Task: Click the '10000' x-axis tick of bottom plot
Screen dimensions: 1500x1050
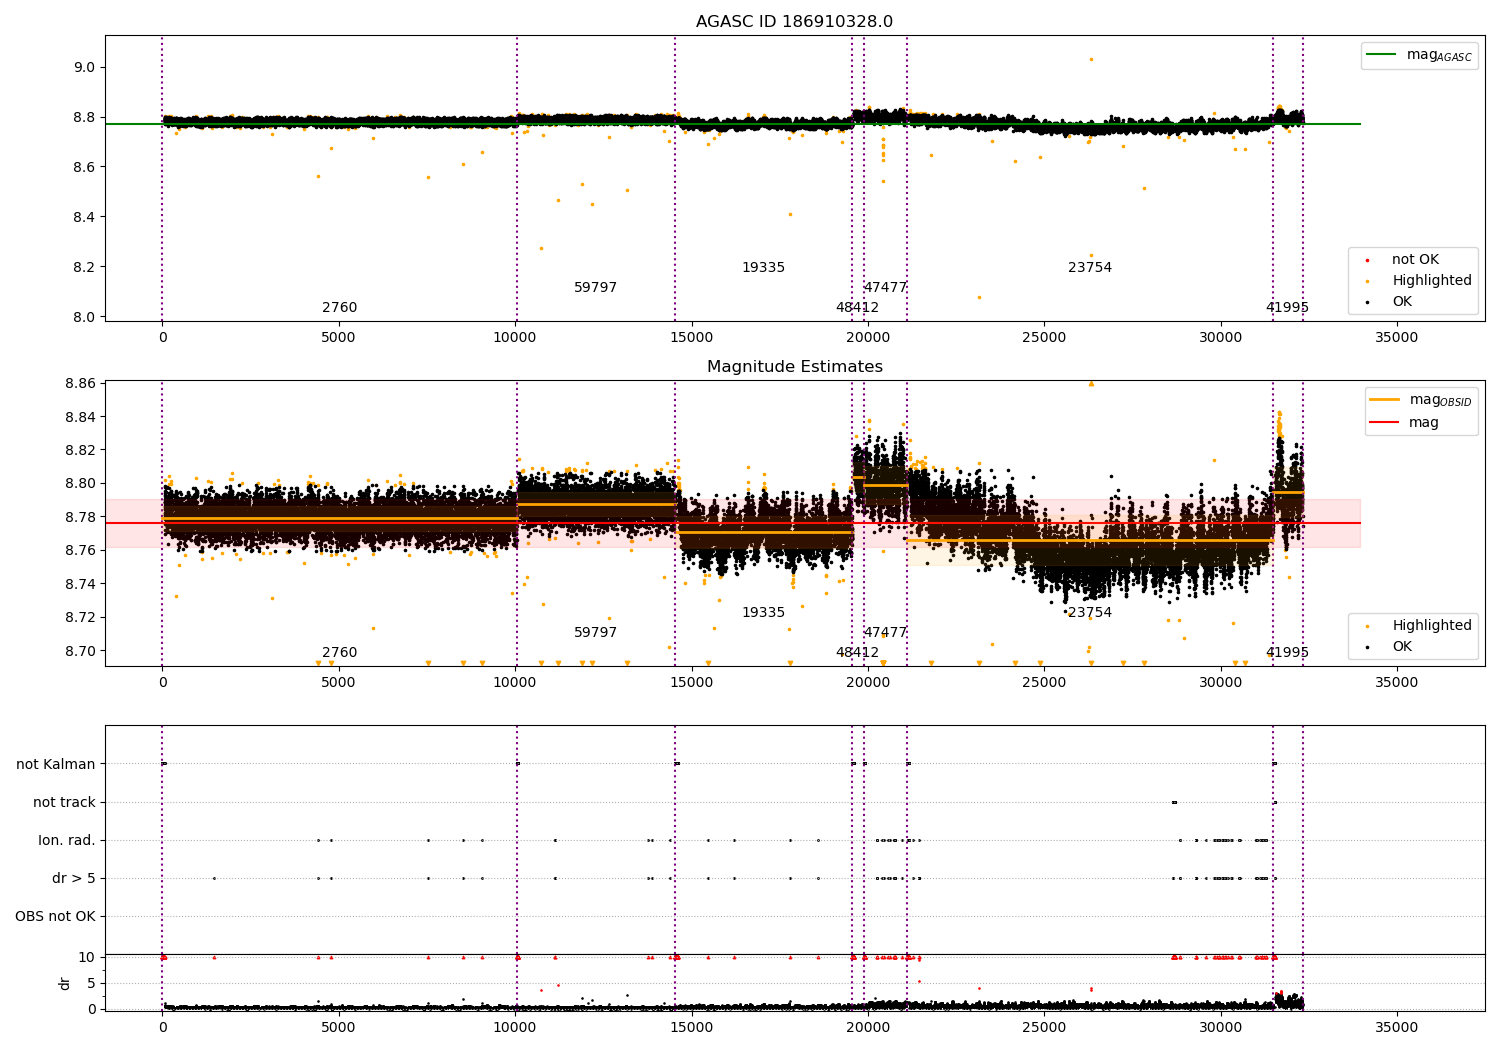Action: coord(515,1028)
